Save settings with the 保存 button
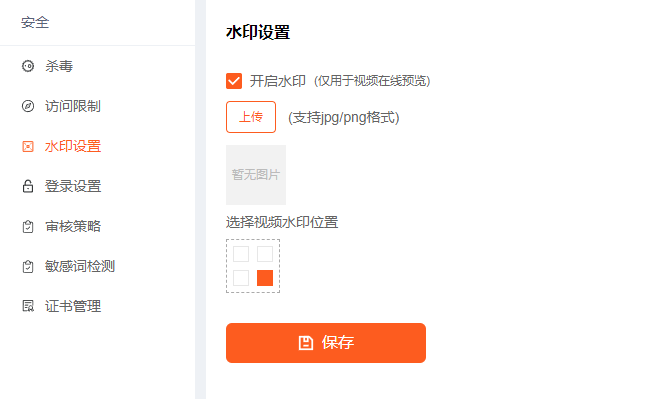This screenshot has width=646, height=399. (326, 343)
